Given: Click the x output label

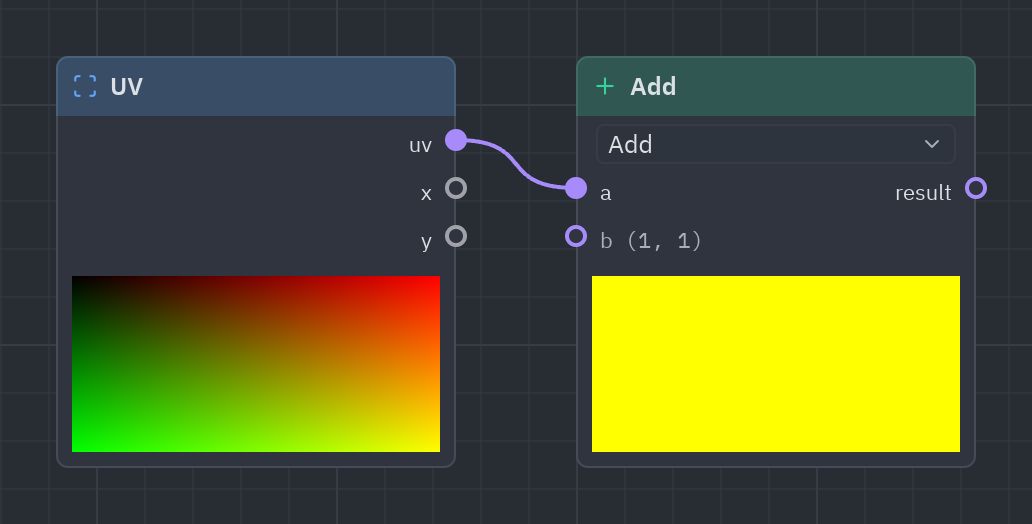Looking at the screenshot, I should (426, 194).
